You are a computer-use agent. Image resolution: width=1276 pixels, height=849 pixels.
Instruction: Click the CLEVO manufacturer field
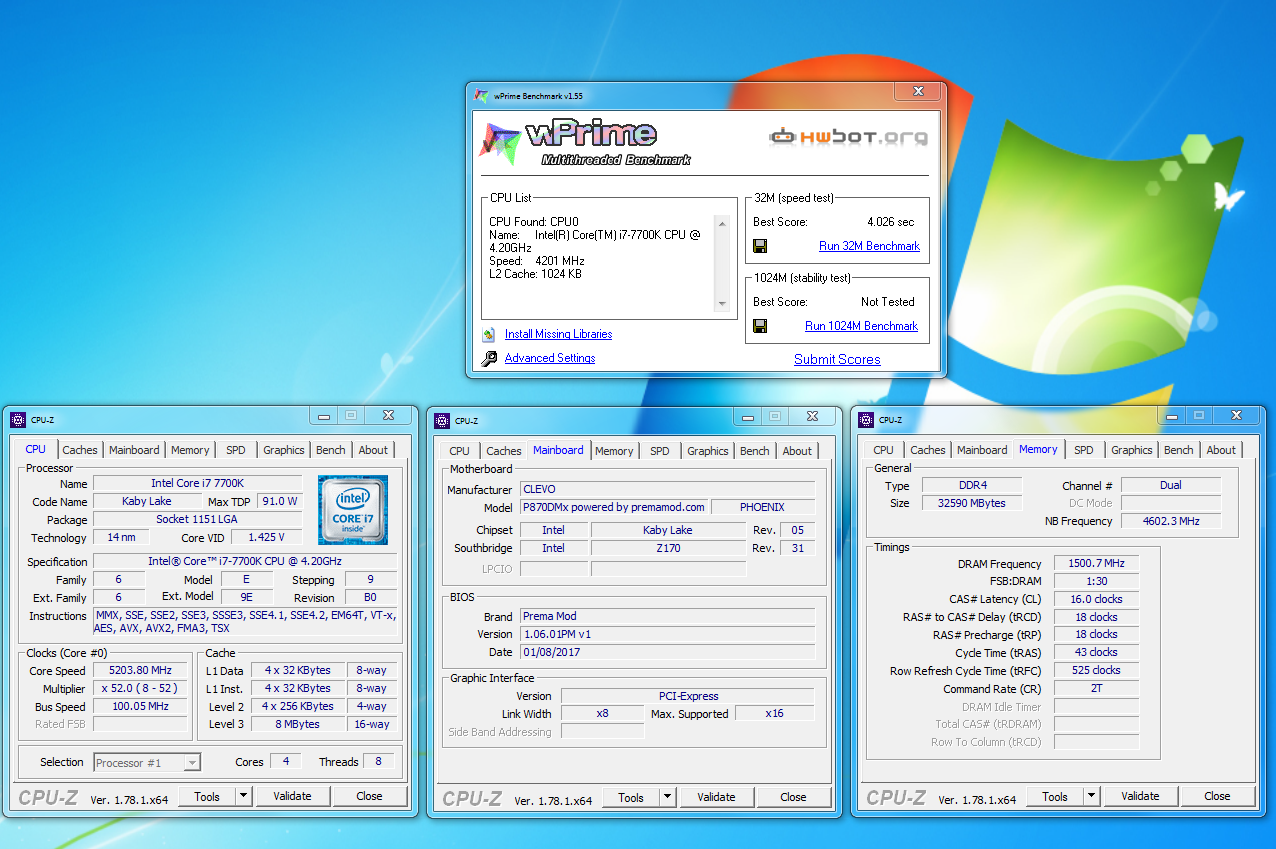point(667,489)
